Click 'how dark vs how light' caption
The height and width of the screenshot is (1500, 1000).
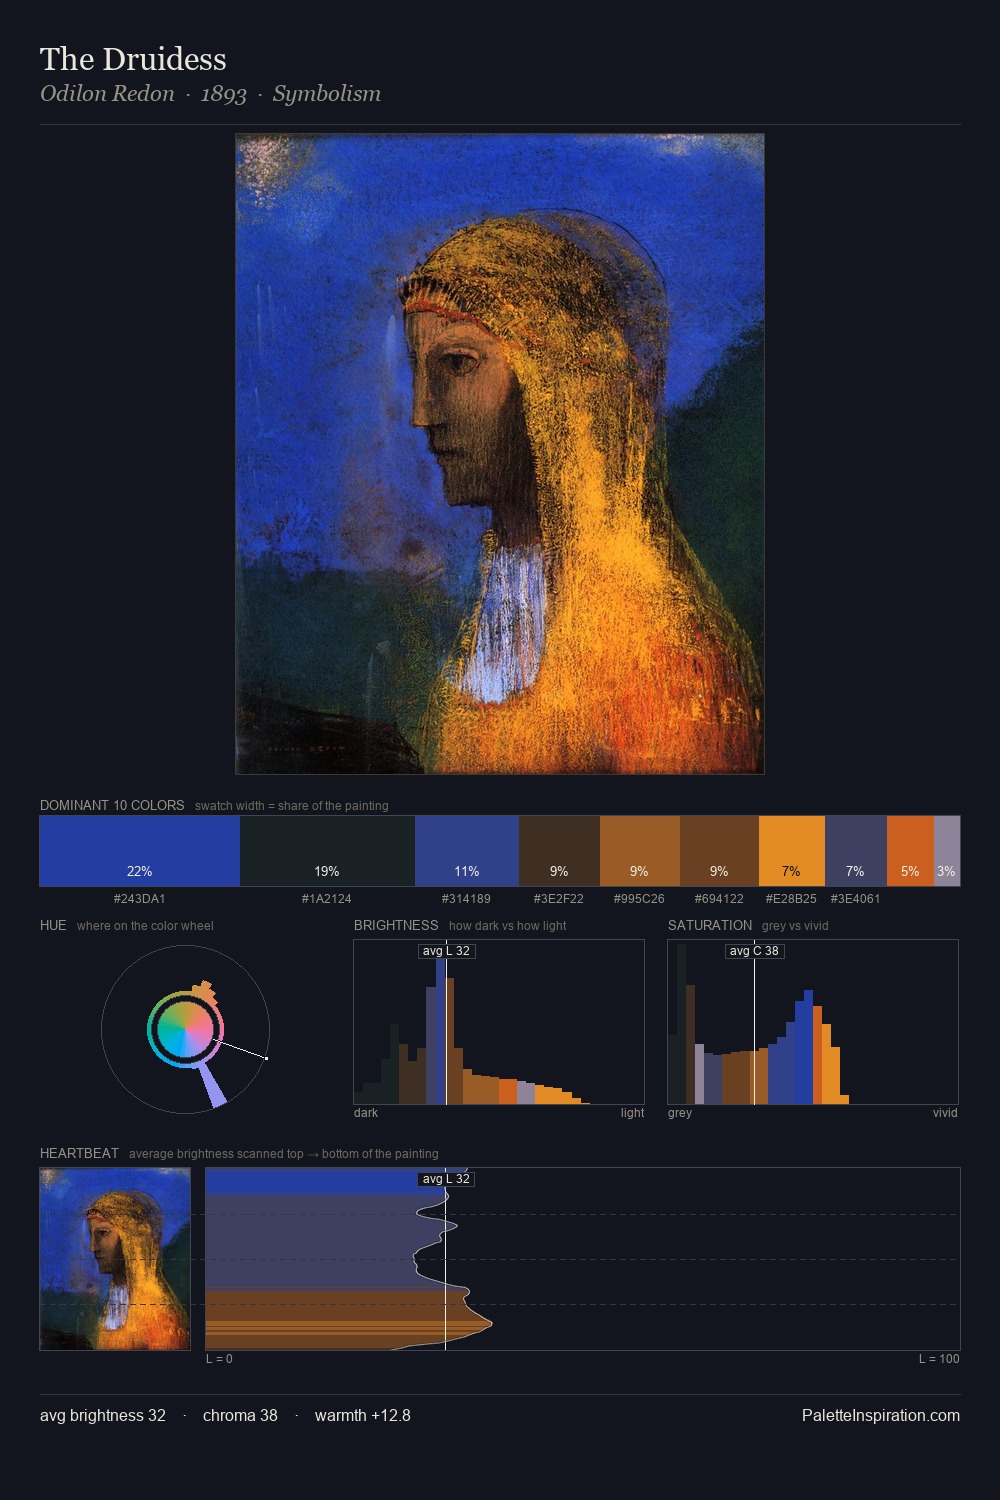tap(507, 926)
